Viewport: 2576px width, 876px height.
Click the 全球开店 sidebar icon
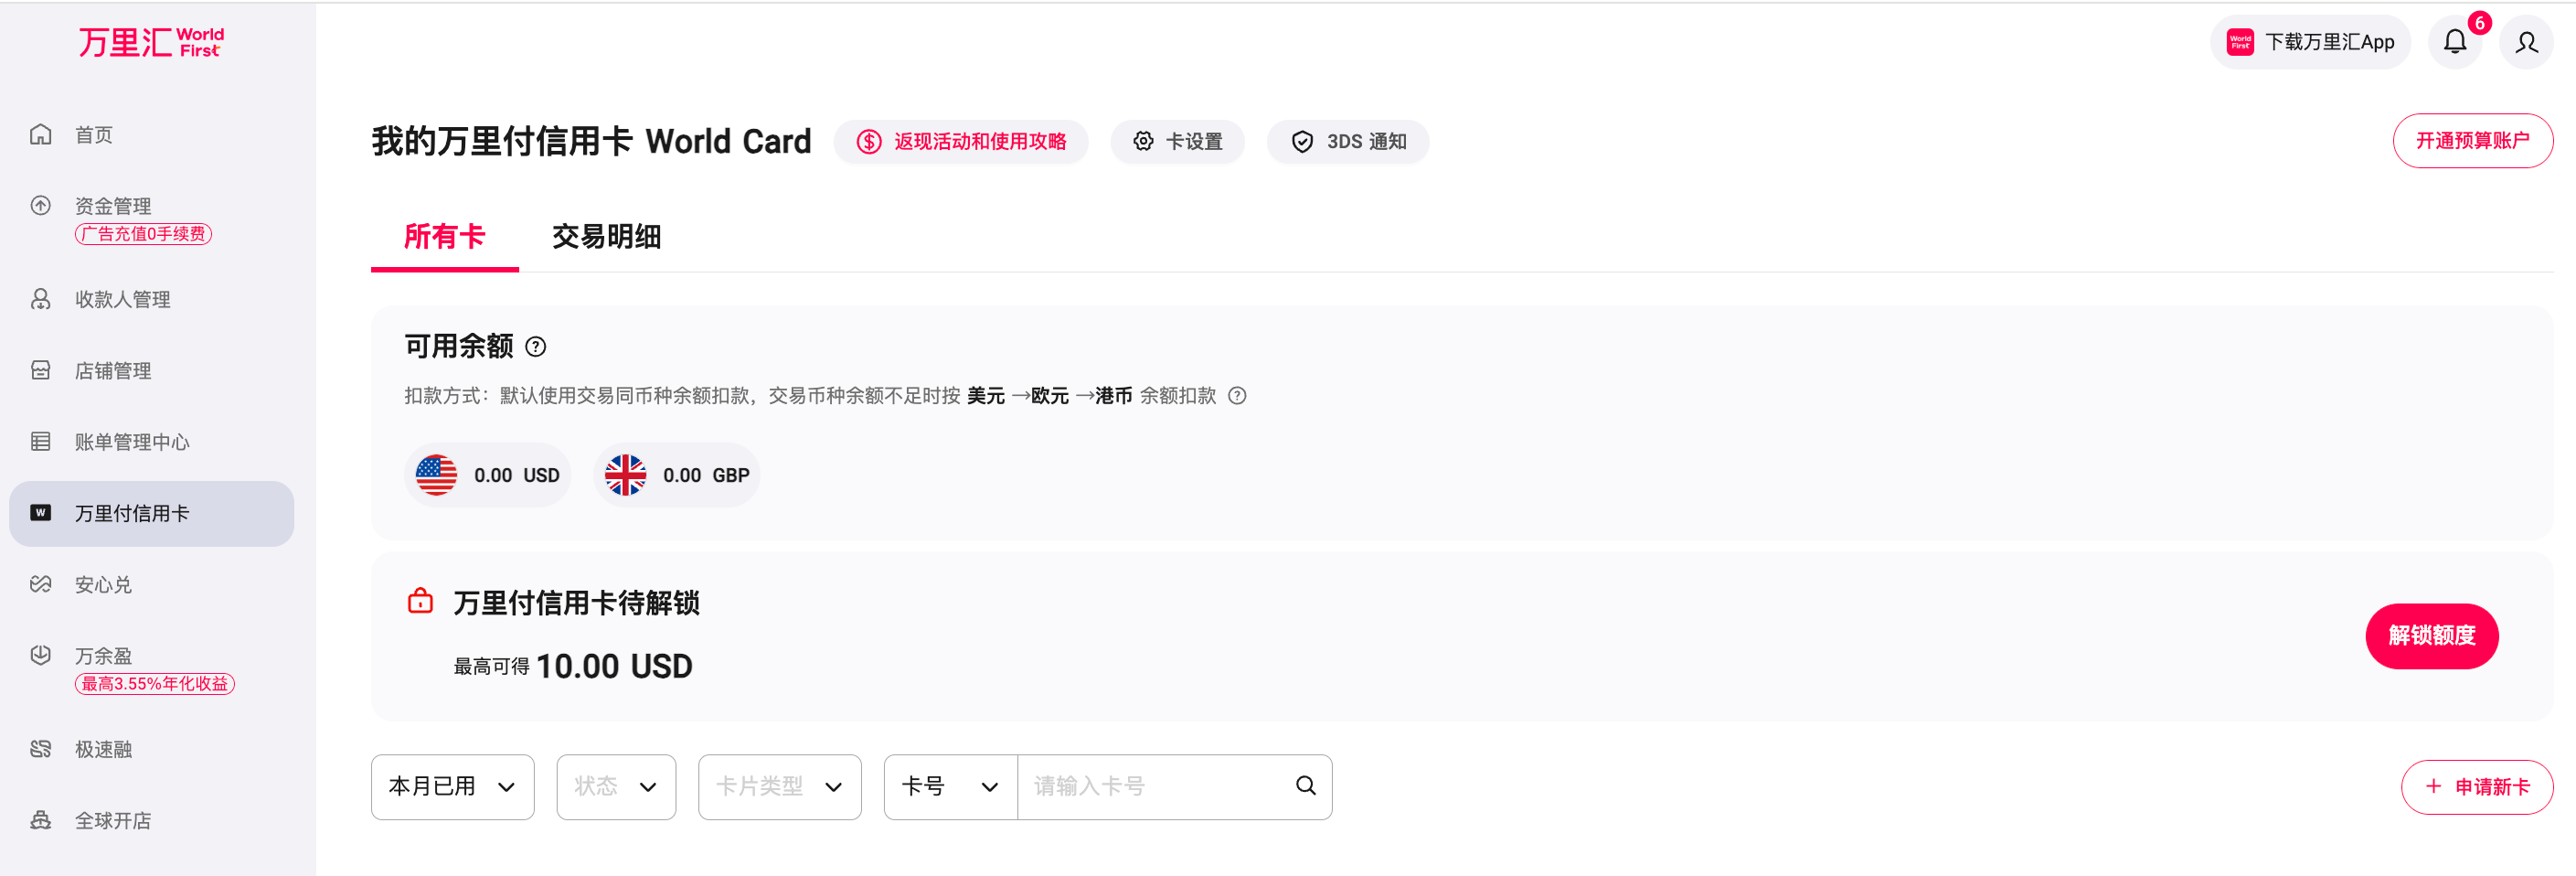[40, 820]
